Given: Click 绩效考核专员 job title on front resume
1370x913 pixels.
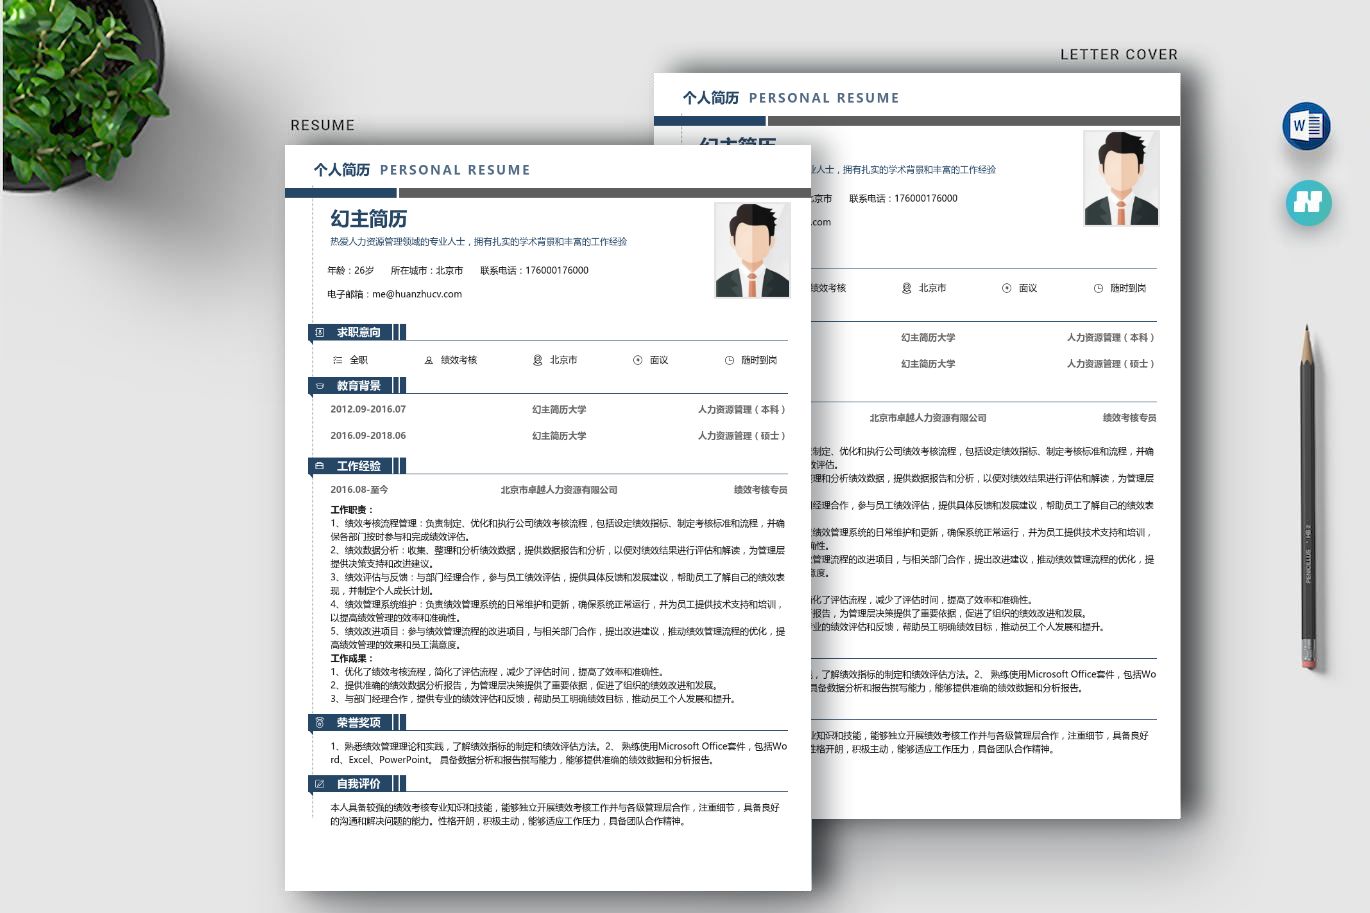Looking at the screenshot, I should tap(761, 490).
